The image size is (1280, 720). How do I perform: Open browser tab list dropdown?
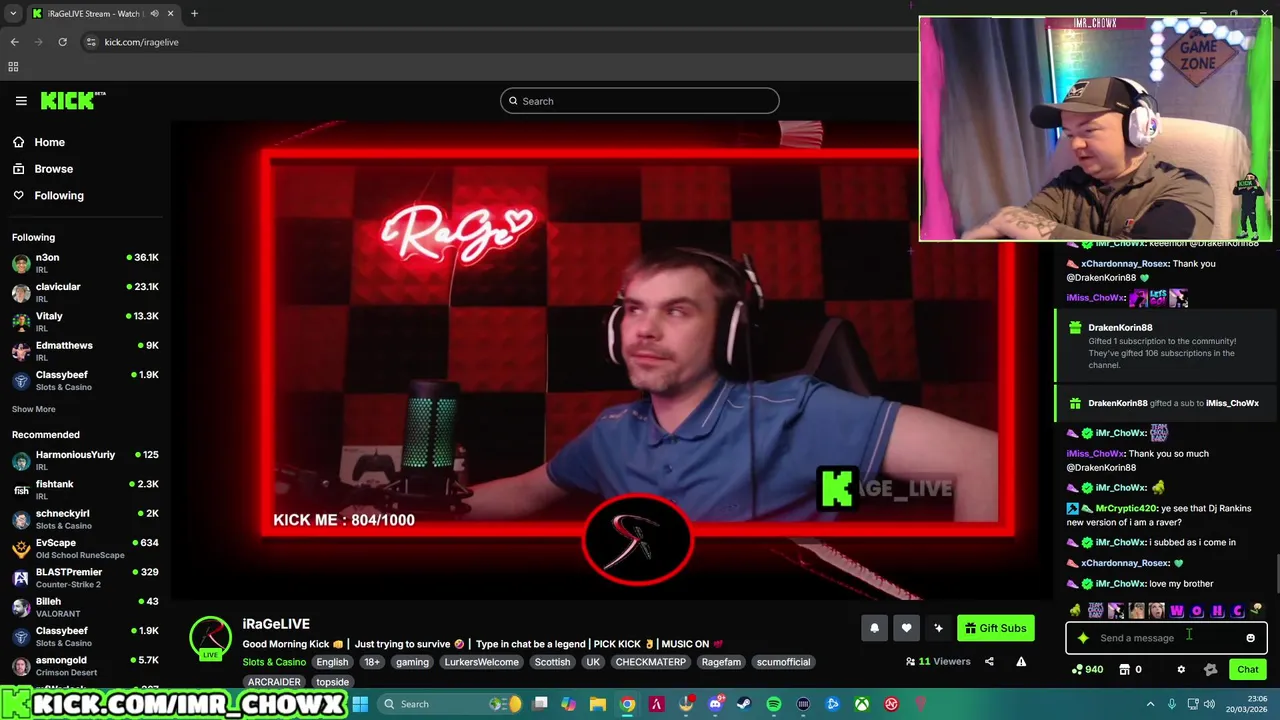(13, 14)
